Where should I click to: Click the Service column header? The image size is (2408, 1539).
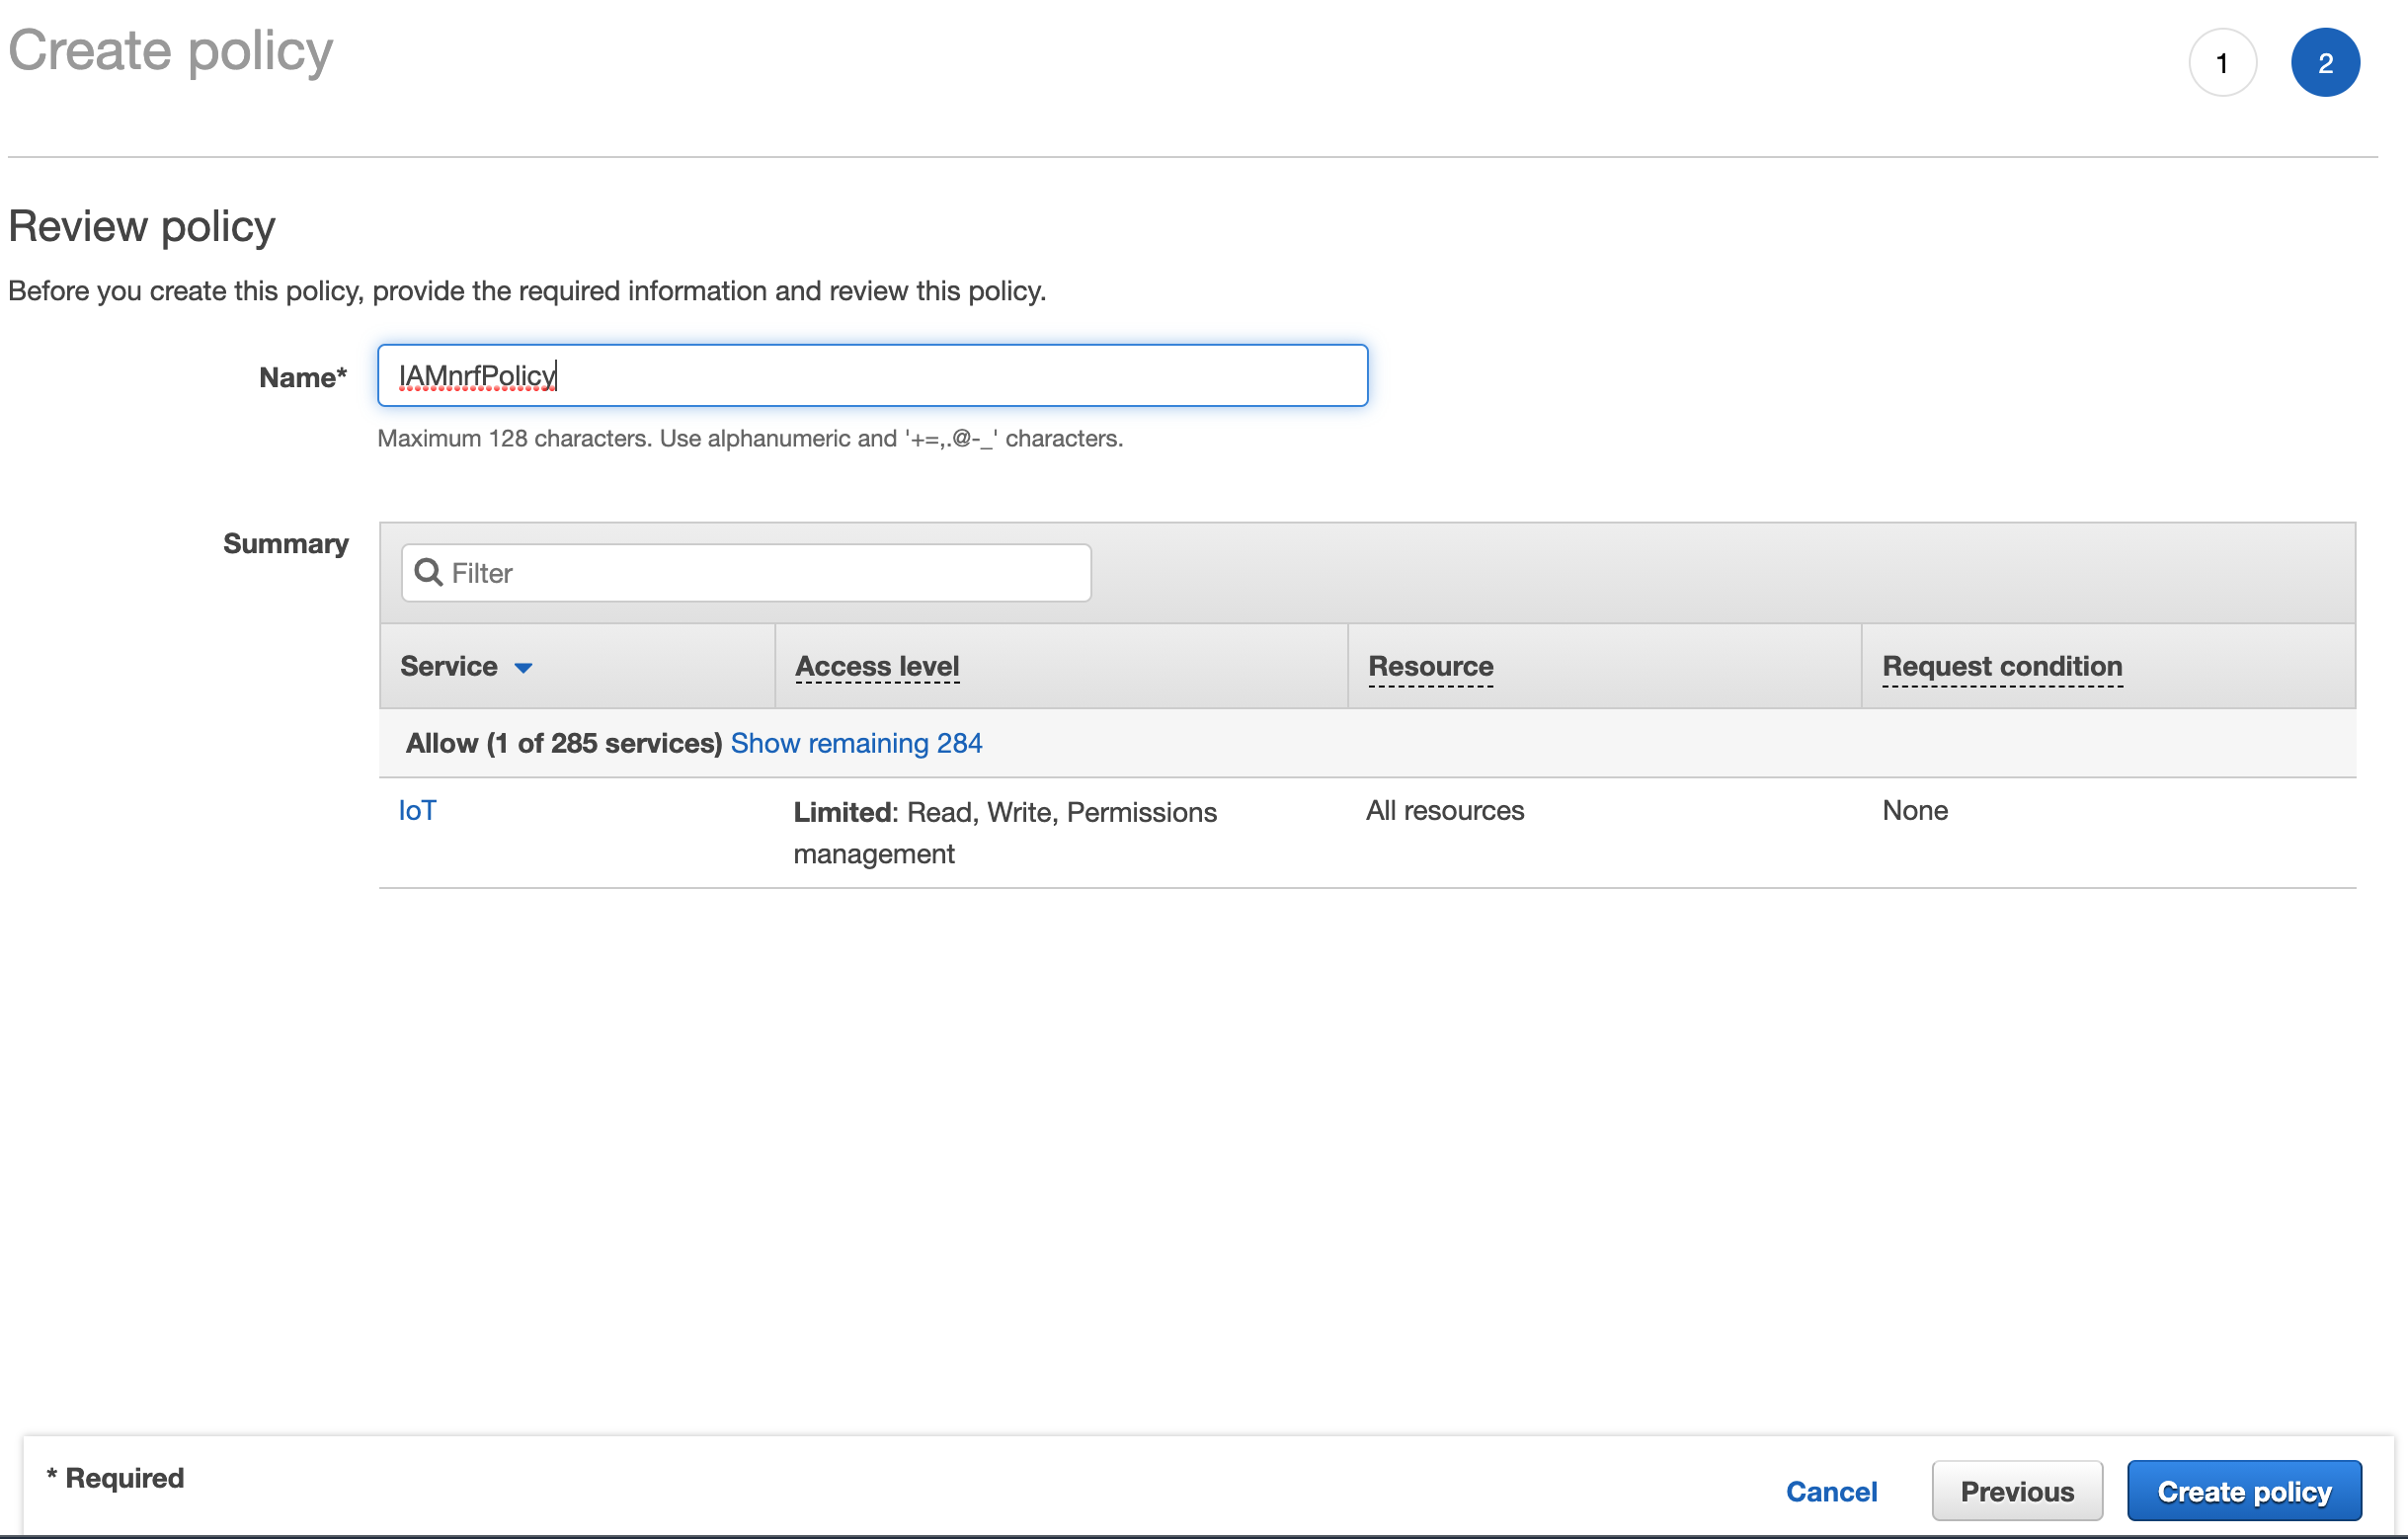coord(449,666)
